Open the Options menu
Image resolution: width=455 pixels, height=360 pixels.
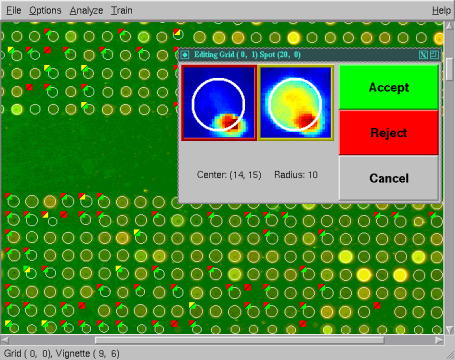[45, 11]
